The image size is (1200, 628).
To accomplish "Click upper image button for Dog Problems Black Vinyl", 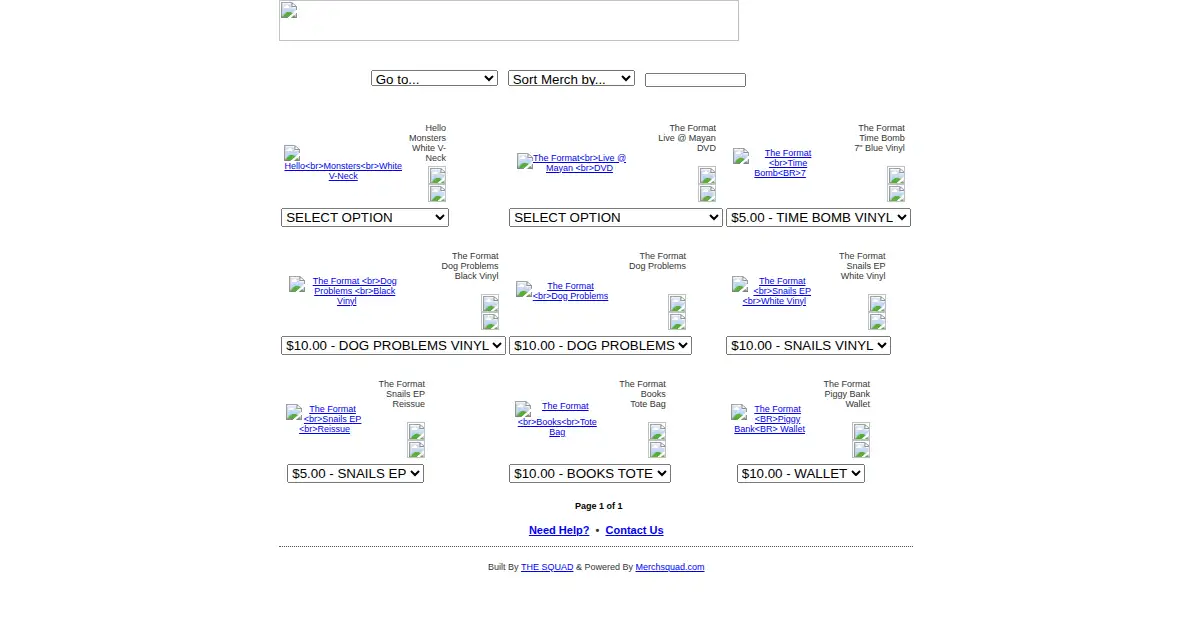I will click(490, 303).
